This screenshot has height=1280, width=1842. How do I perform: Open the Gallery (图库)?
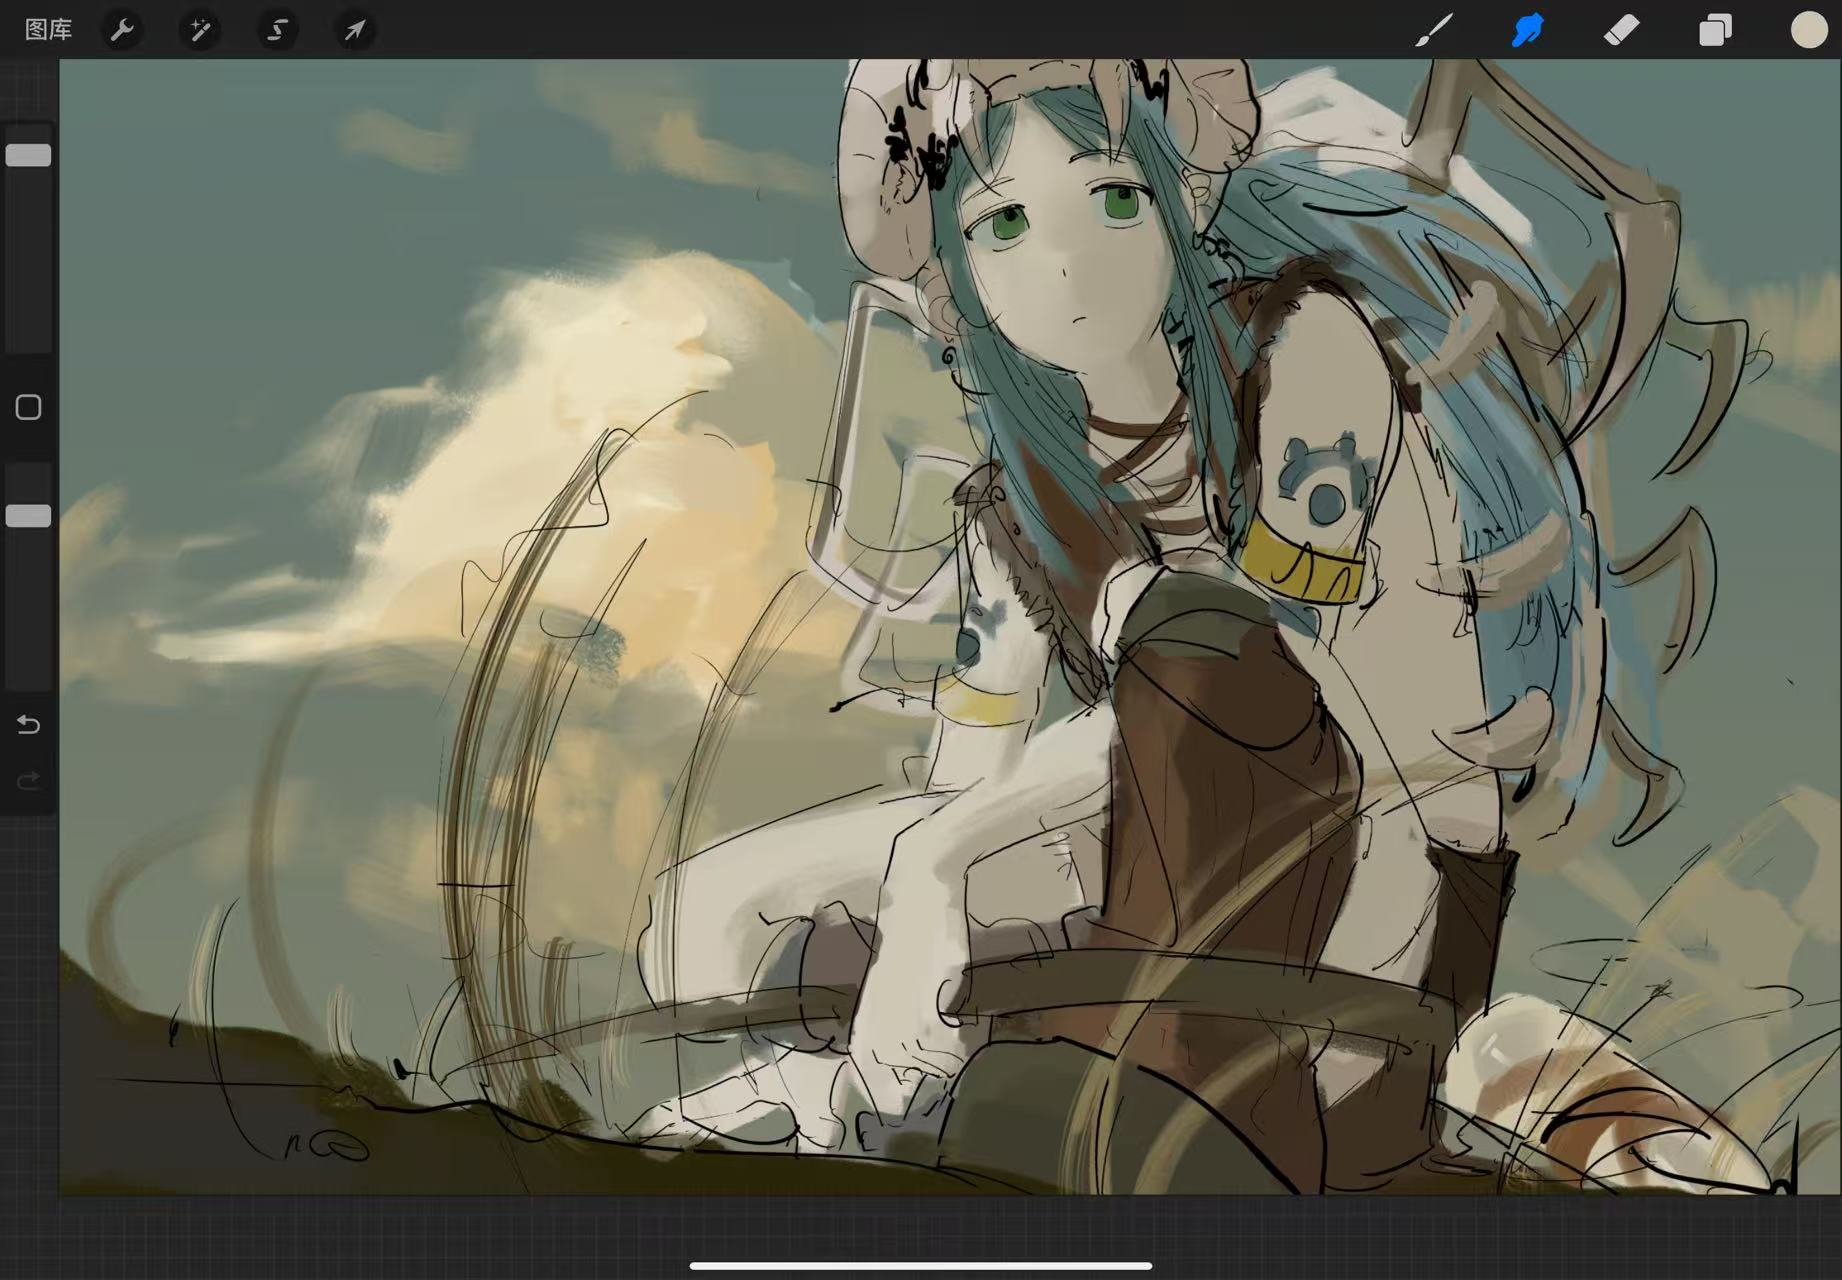48,30
